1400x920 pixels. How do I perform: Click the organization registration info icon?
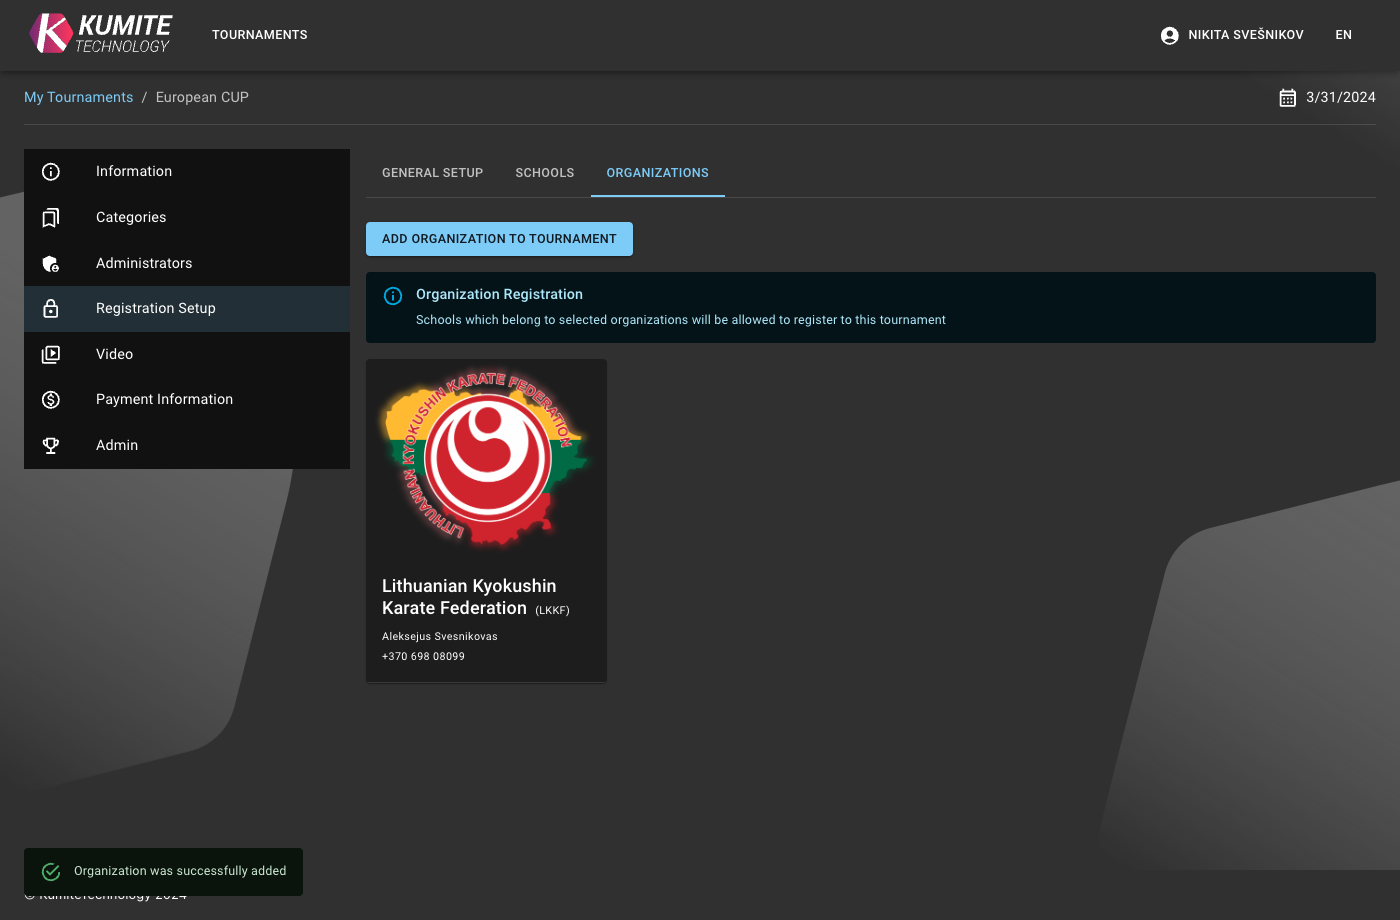[x=393, y=296]
